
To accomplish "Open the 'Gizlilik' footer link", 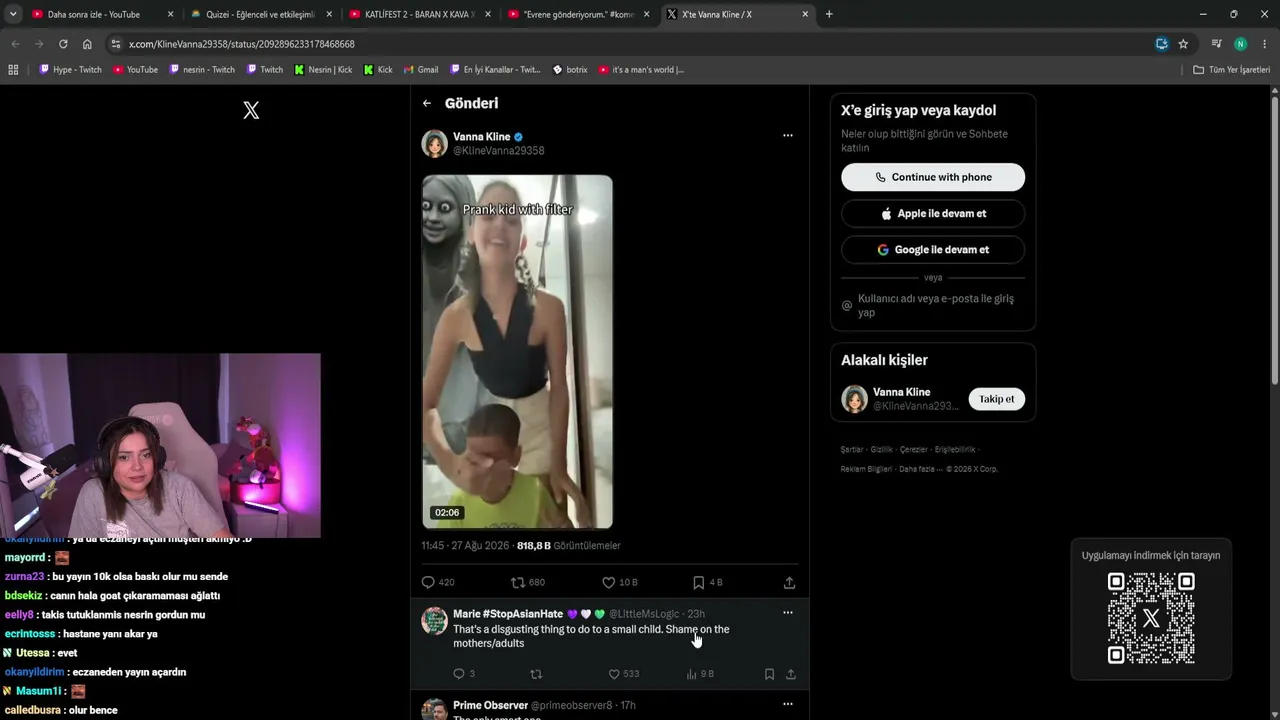I will 881,449.
